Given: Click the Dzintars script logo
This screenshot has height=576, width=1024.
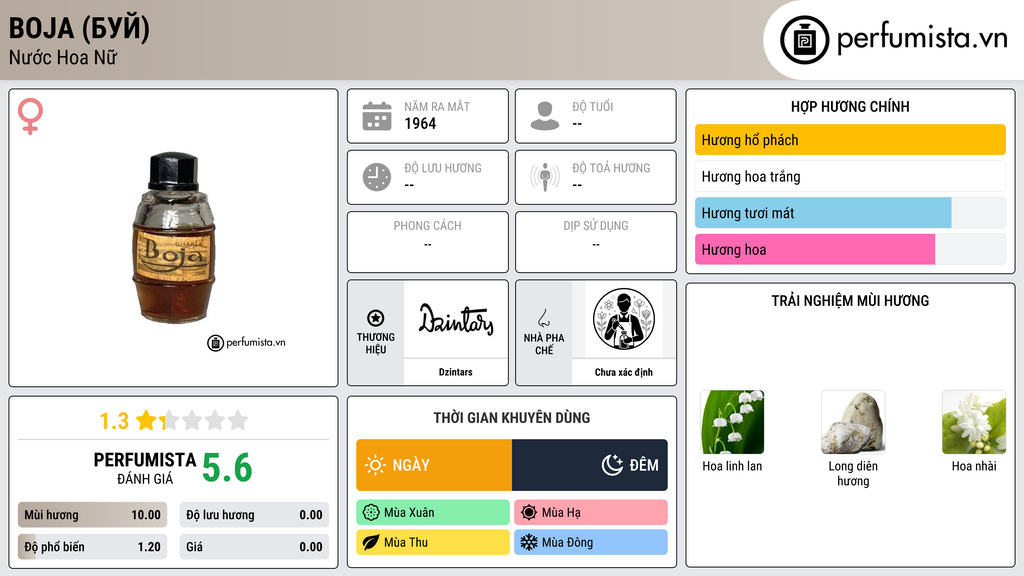Looking at the screenshot, I should pyautogui.click(x=456, y=319).
